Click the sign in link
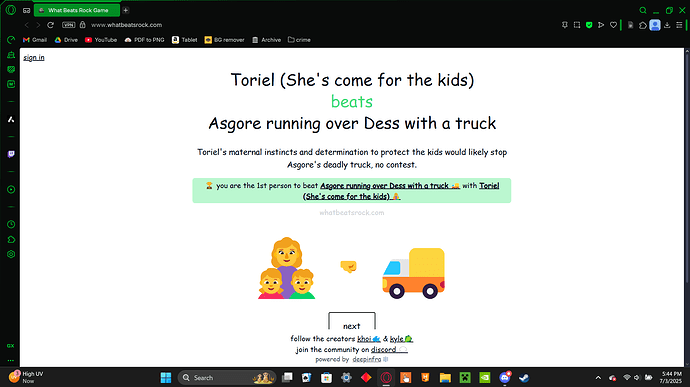Viewport: 690px width, 387px height. 34,57
